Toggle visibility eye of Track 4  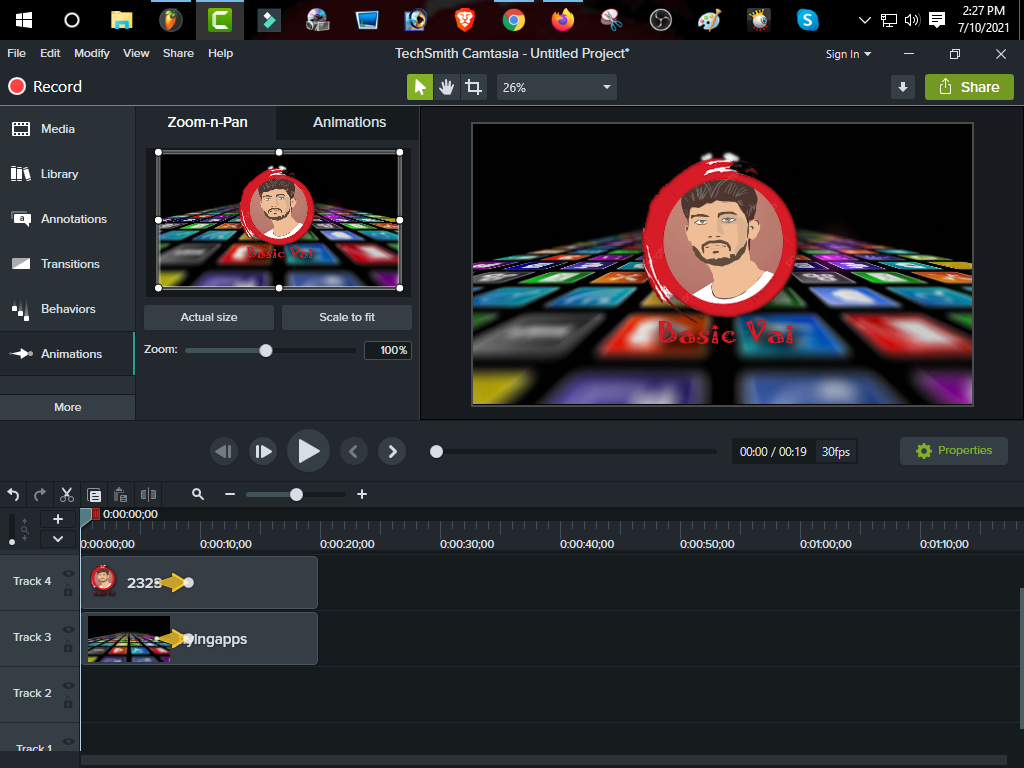click(68, 573)
